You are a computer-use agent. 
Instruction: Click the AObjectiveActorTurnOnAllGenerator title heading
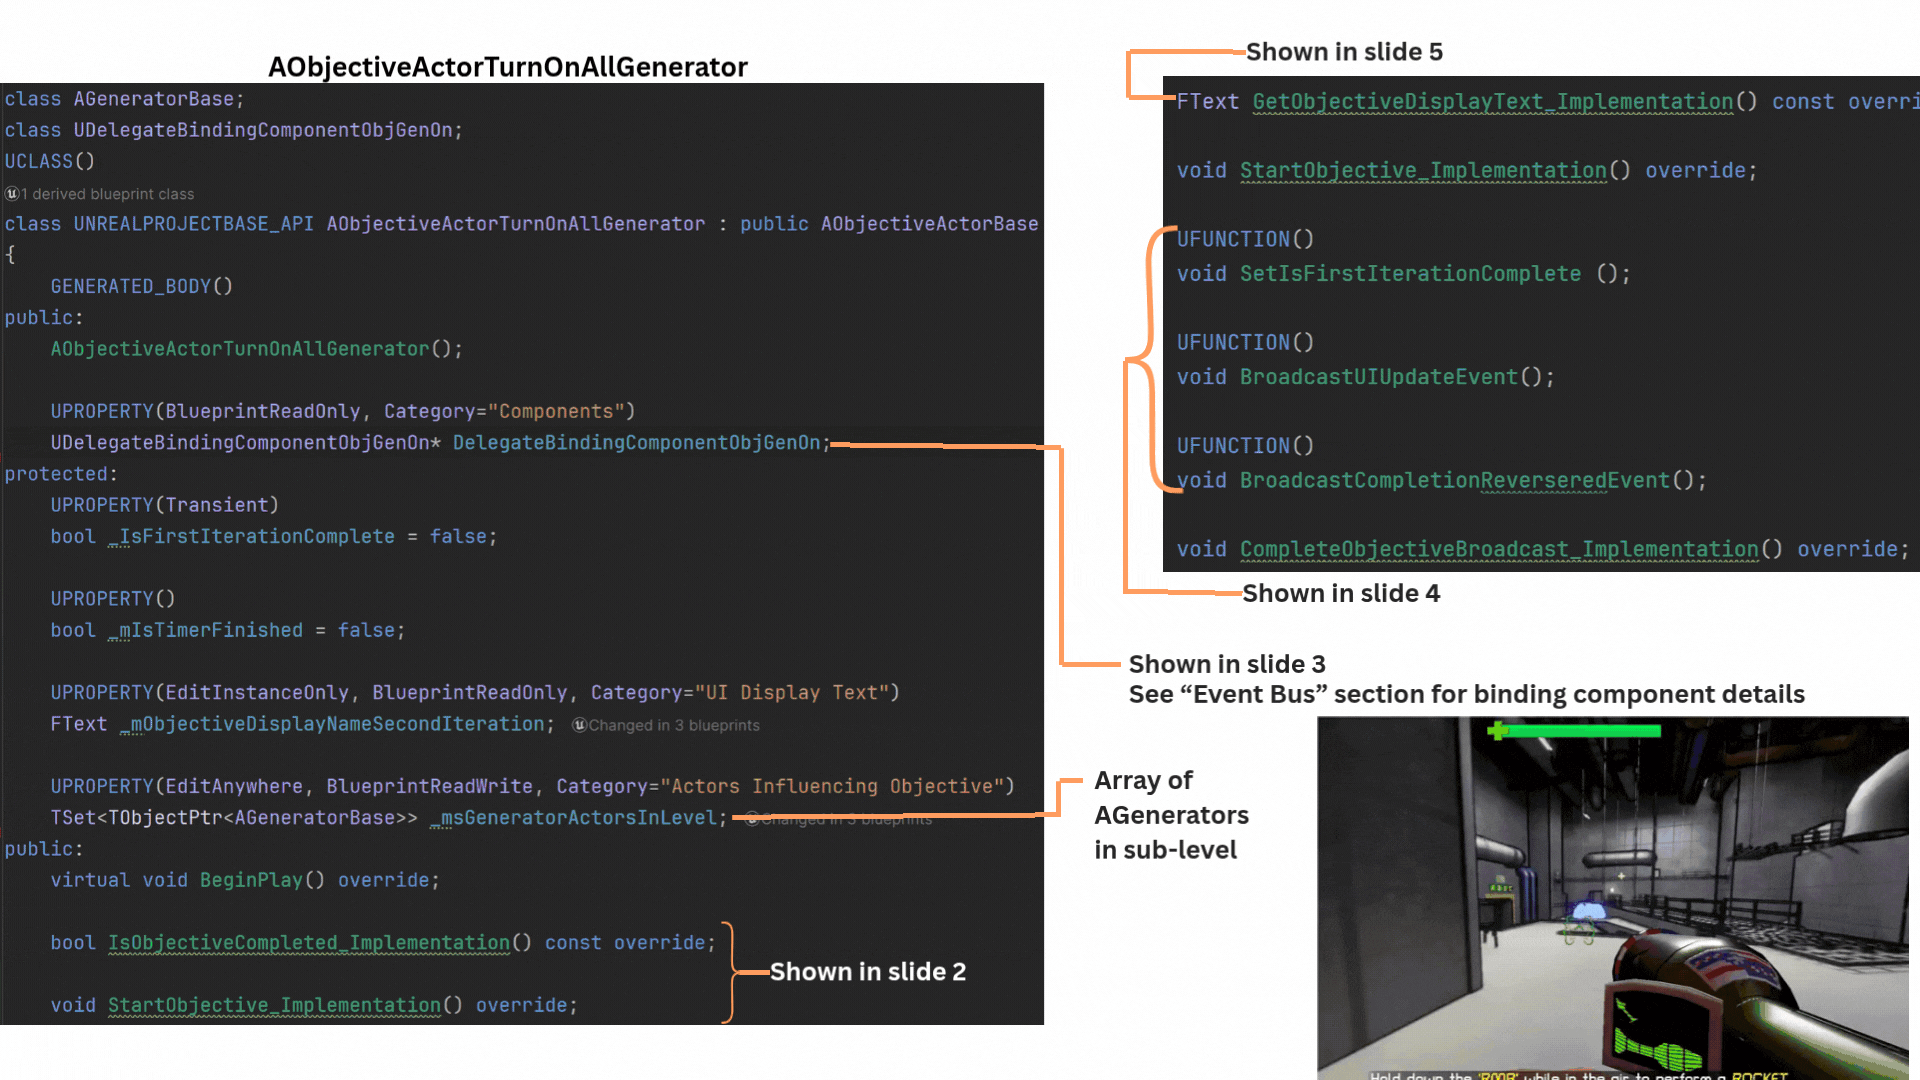tap(507, 67)
